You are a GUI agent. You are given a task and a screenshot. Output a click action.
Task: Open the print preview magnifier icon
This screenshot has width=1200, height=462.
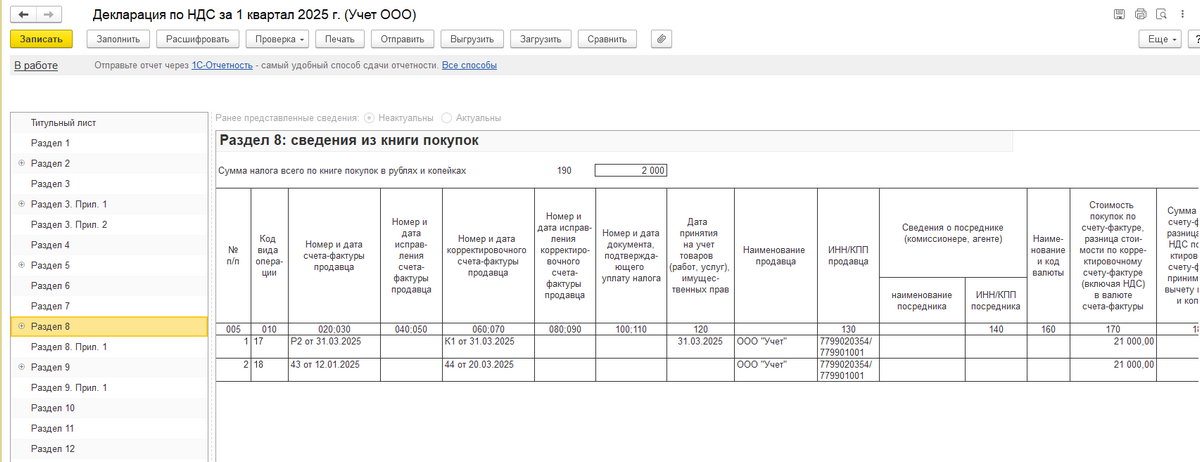pyautogui.click(x=1161, y=15)
